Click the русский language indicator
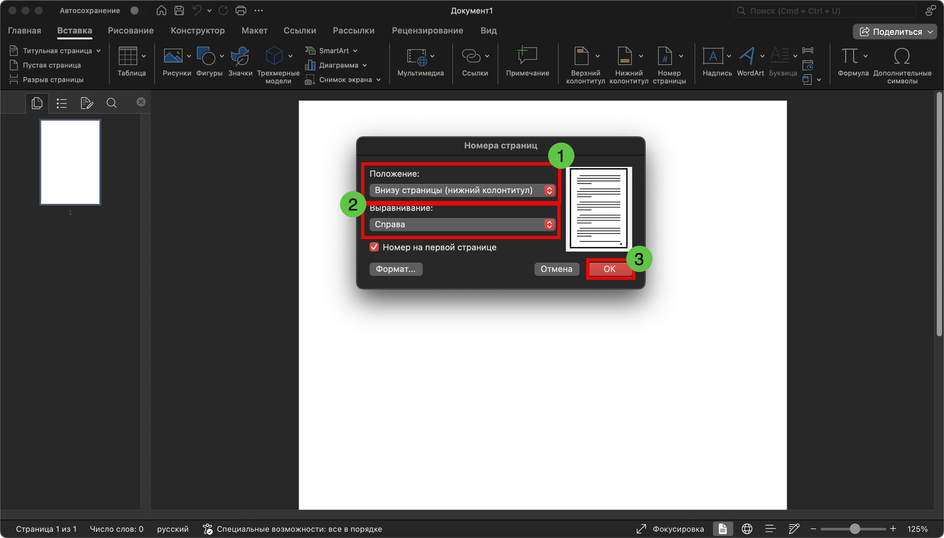The height and width of the screenshot is (538, 944). [173, 529]
